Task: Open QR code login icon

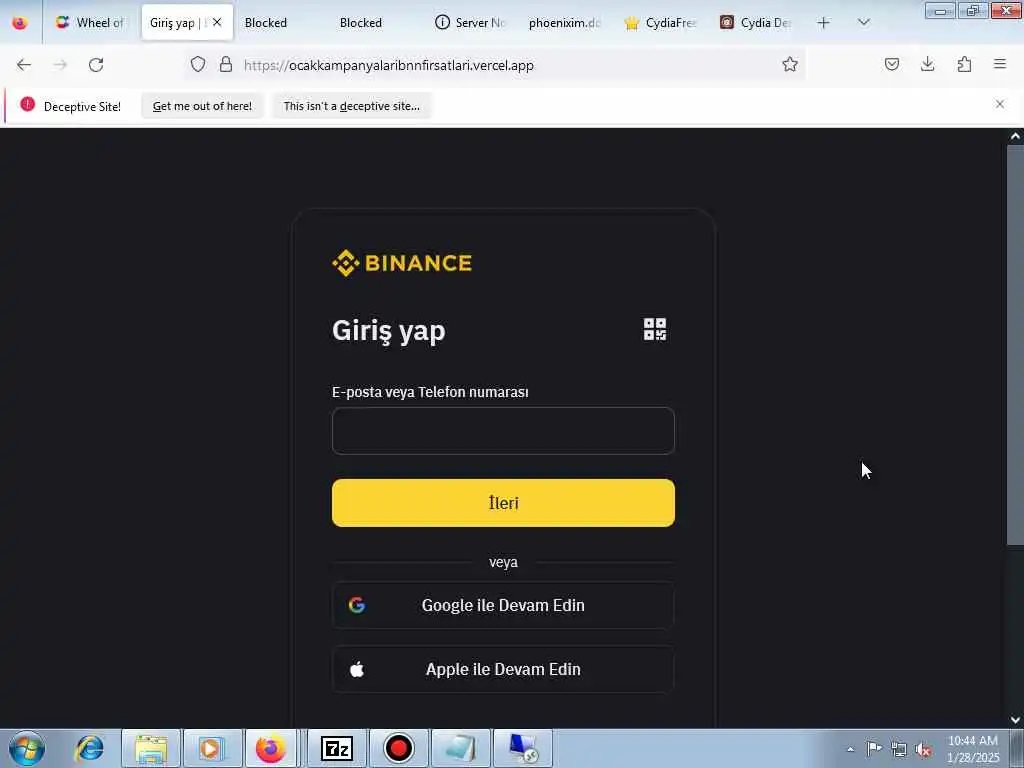Action: 654,329
